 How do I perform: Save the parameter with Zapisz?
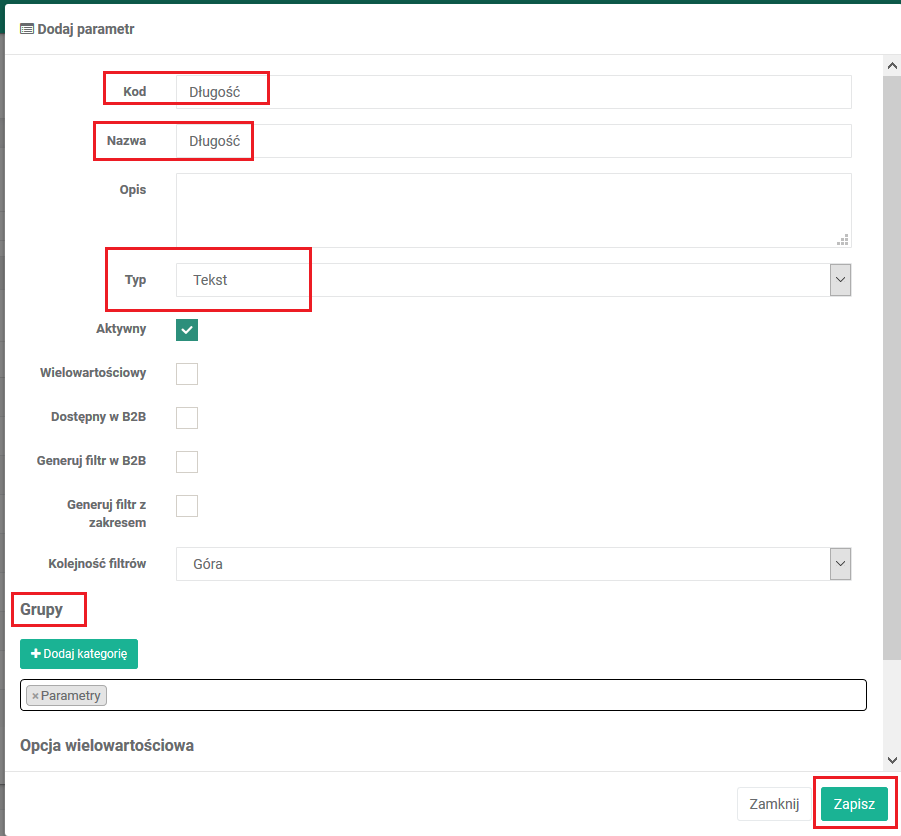(x=854, y=804)
